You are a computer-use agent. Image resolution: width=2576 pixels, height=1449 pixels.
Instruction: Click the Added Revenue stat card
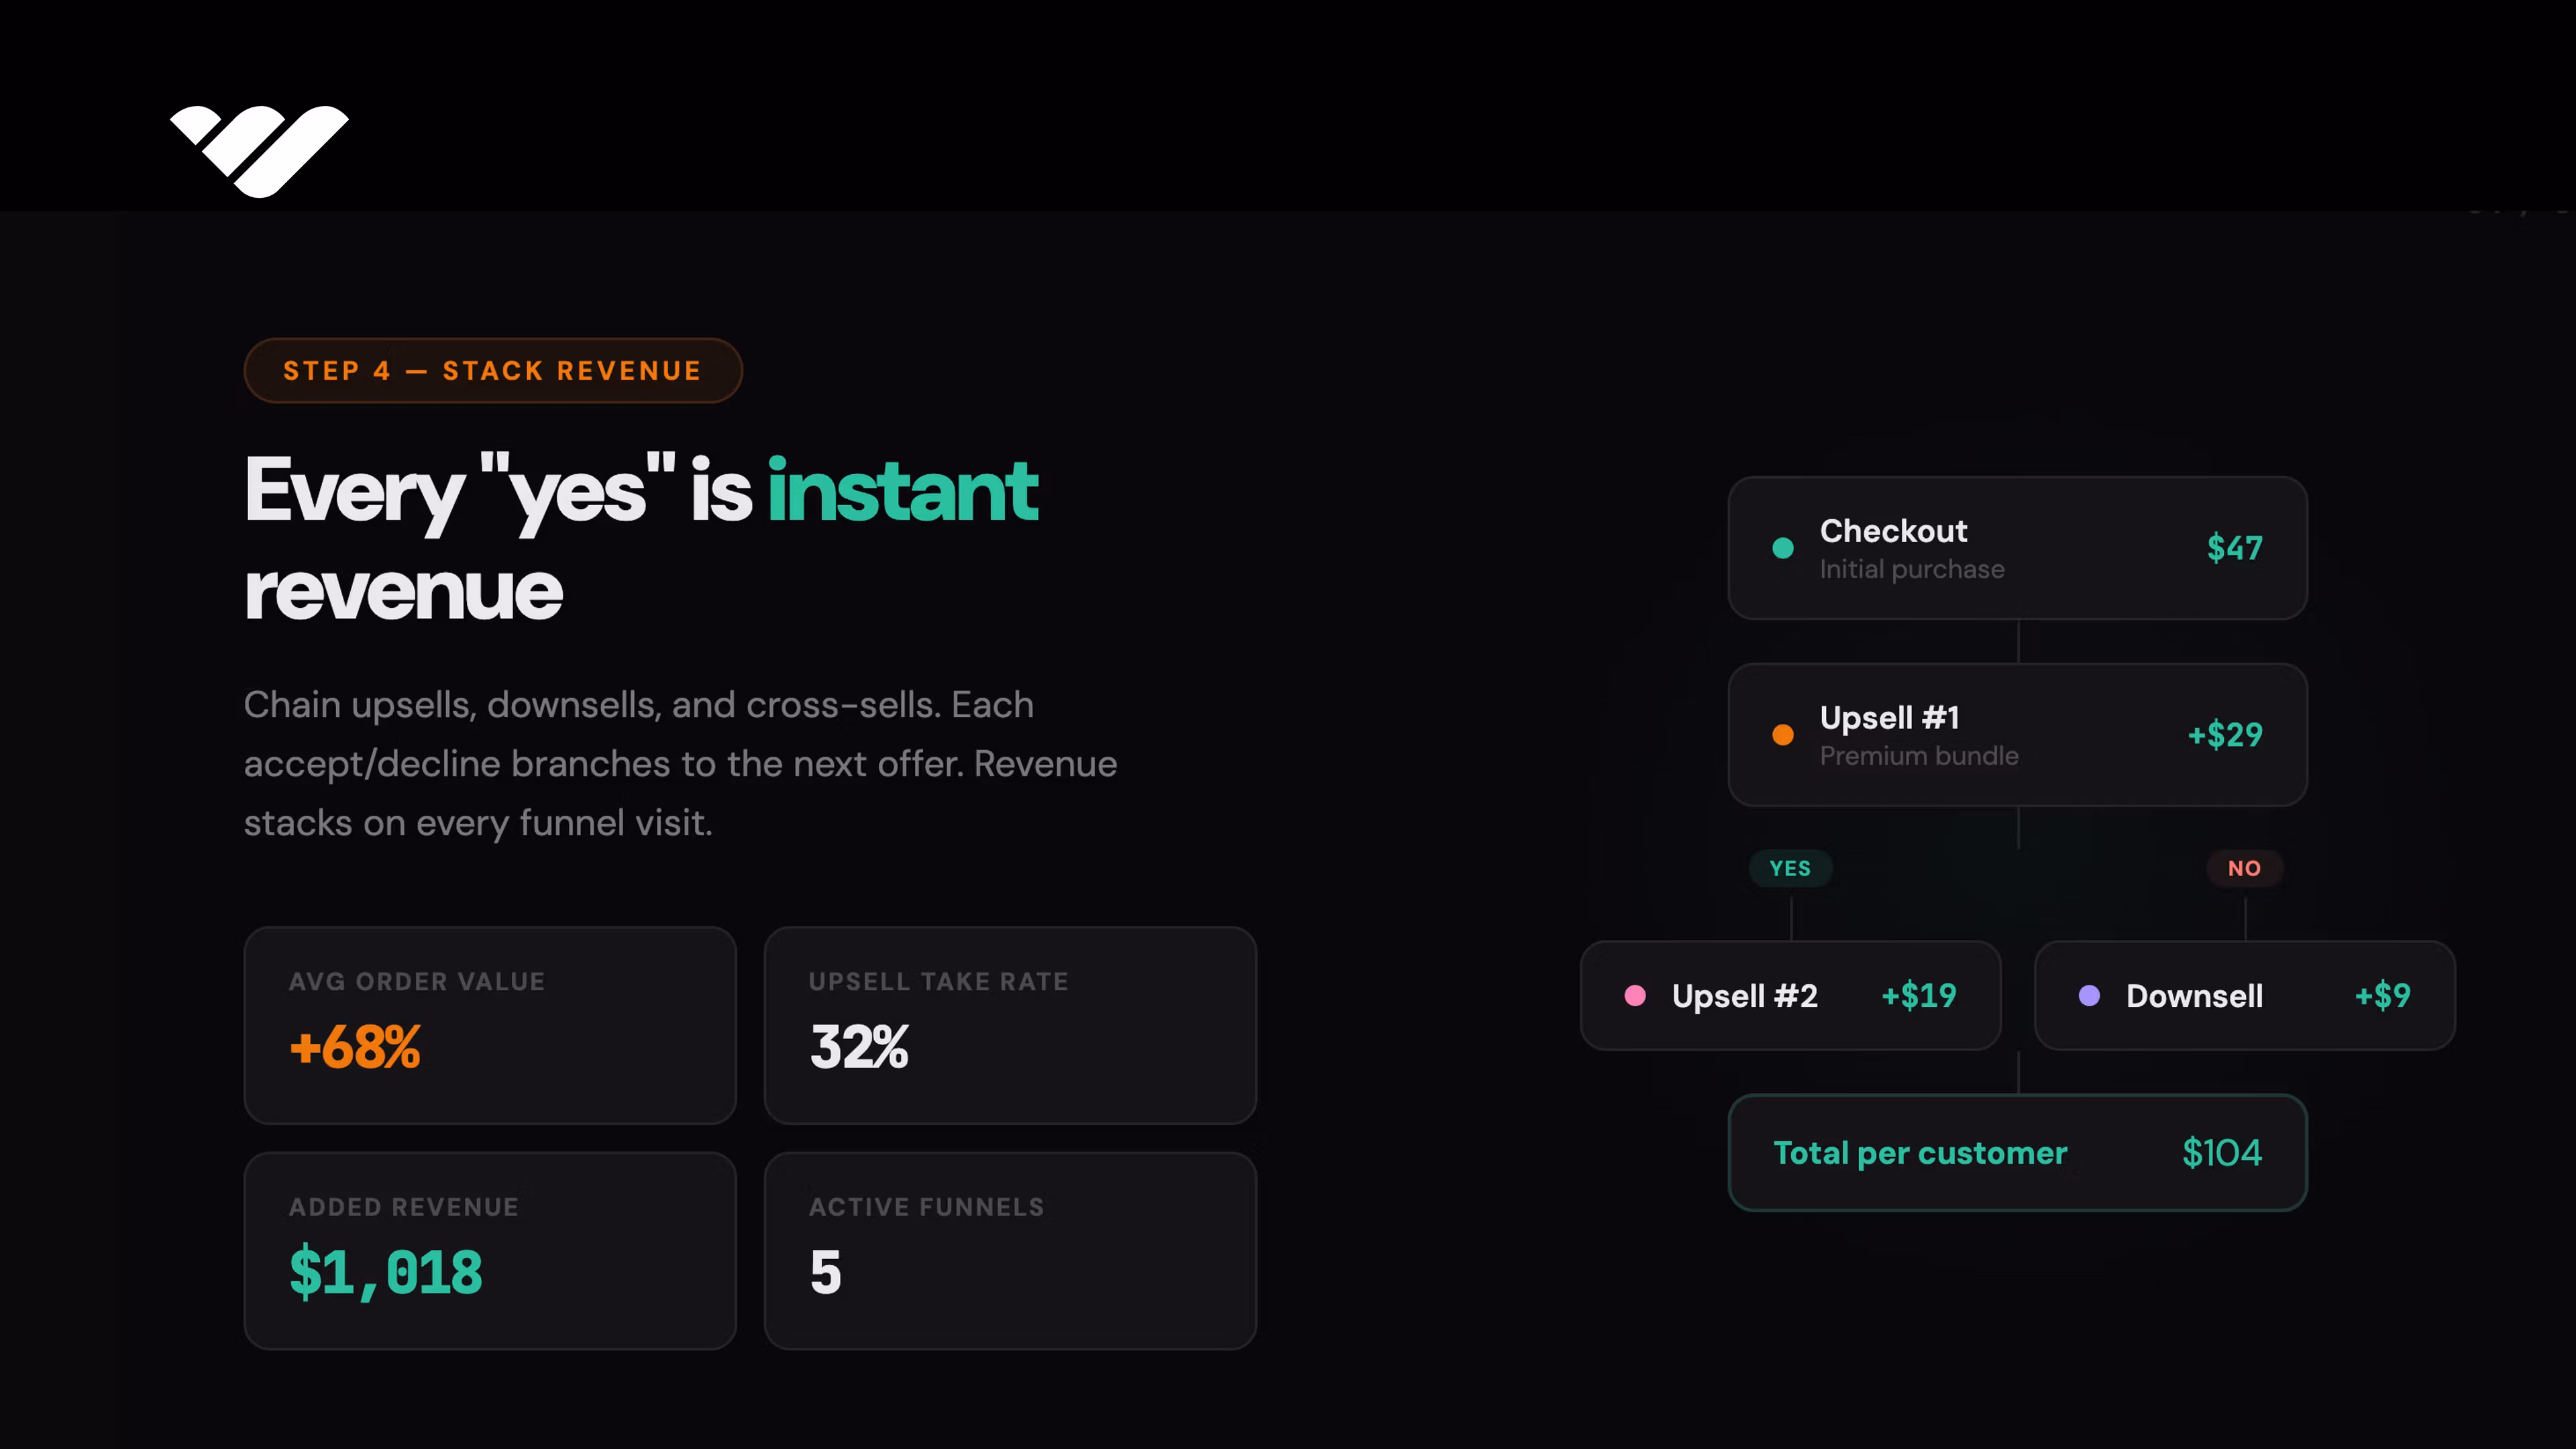pyautogui.click(x=490, y=1250)
